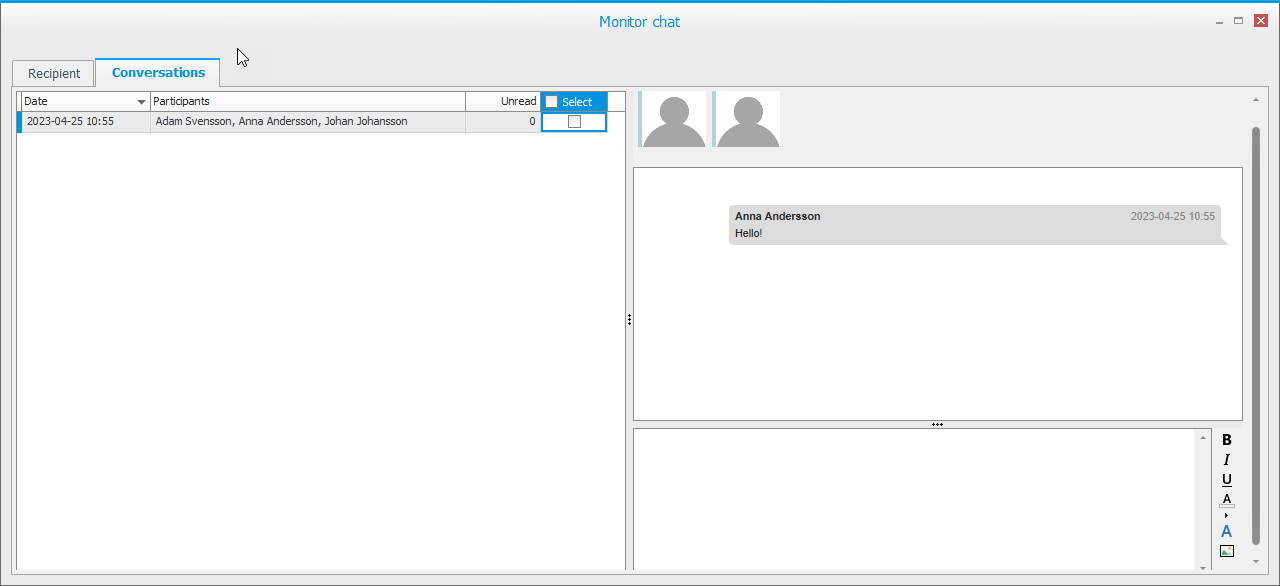
Task: Toggle bold text formatting
Action: tap(1227, 440)
